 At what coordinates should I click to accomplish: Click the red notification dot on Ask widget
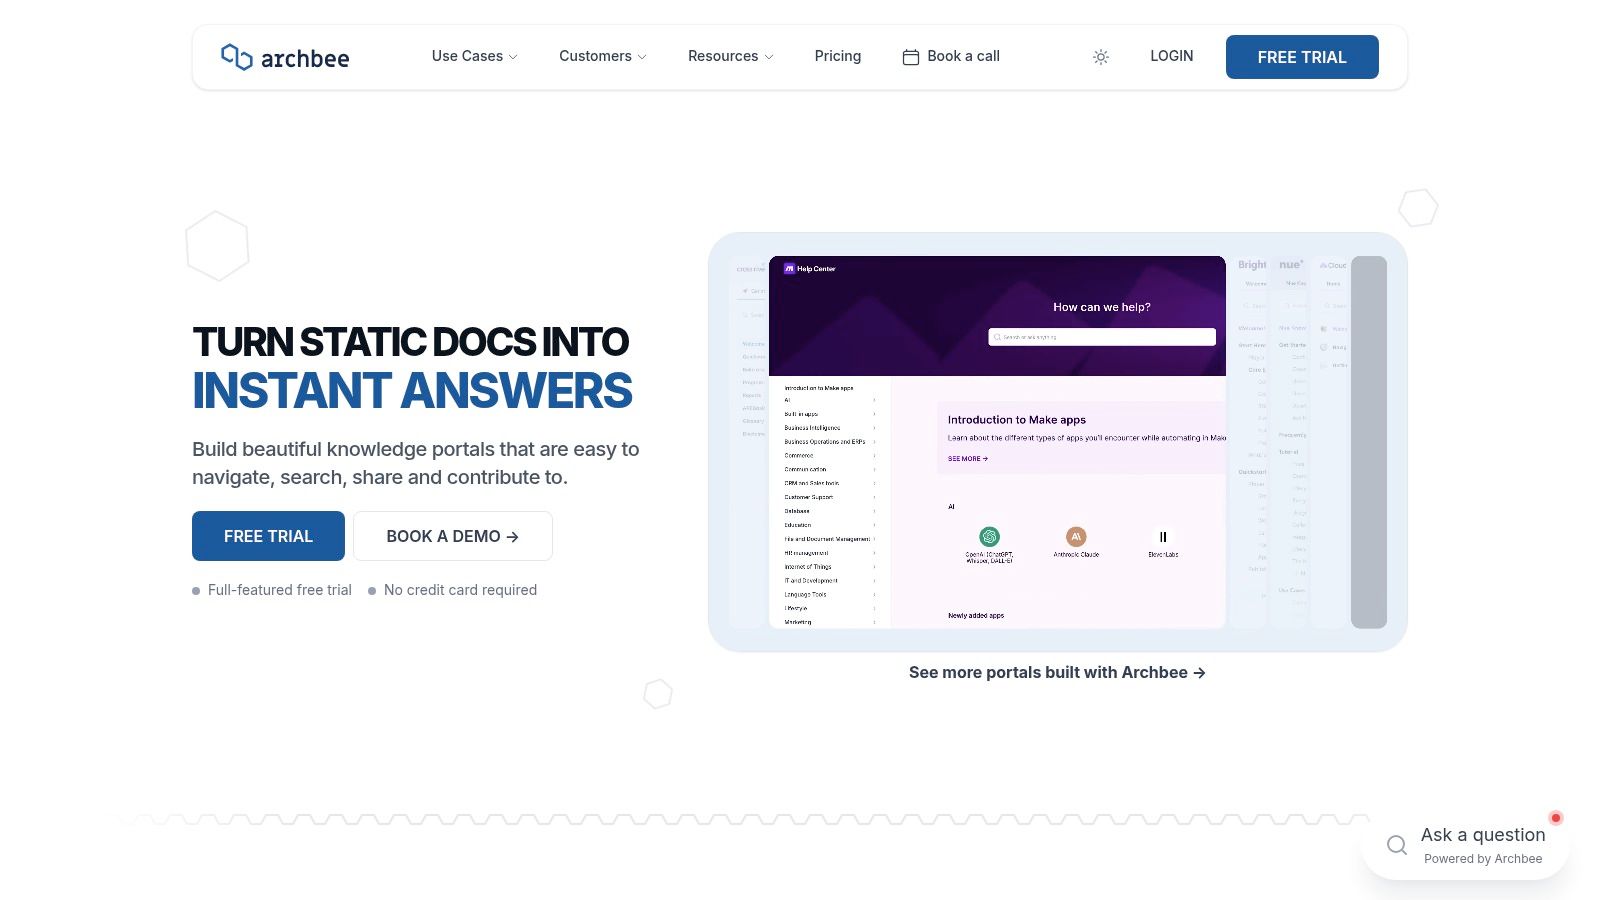coord(1555,818)
